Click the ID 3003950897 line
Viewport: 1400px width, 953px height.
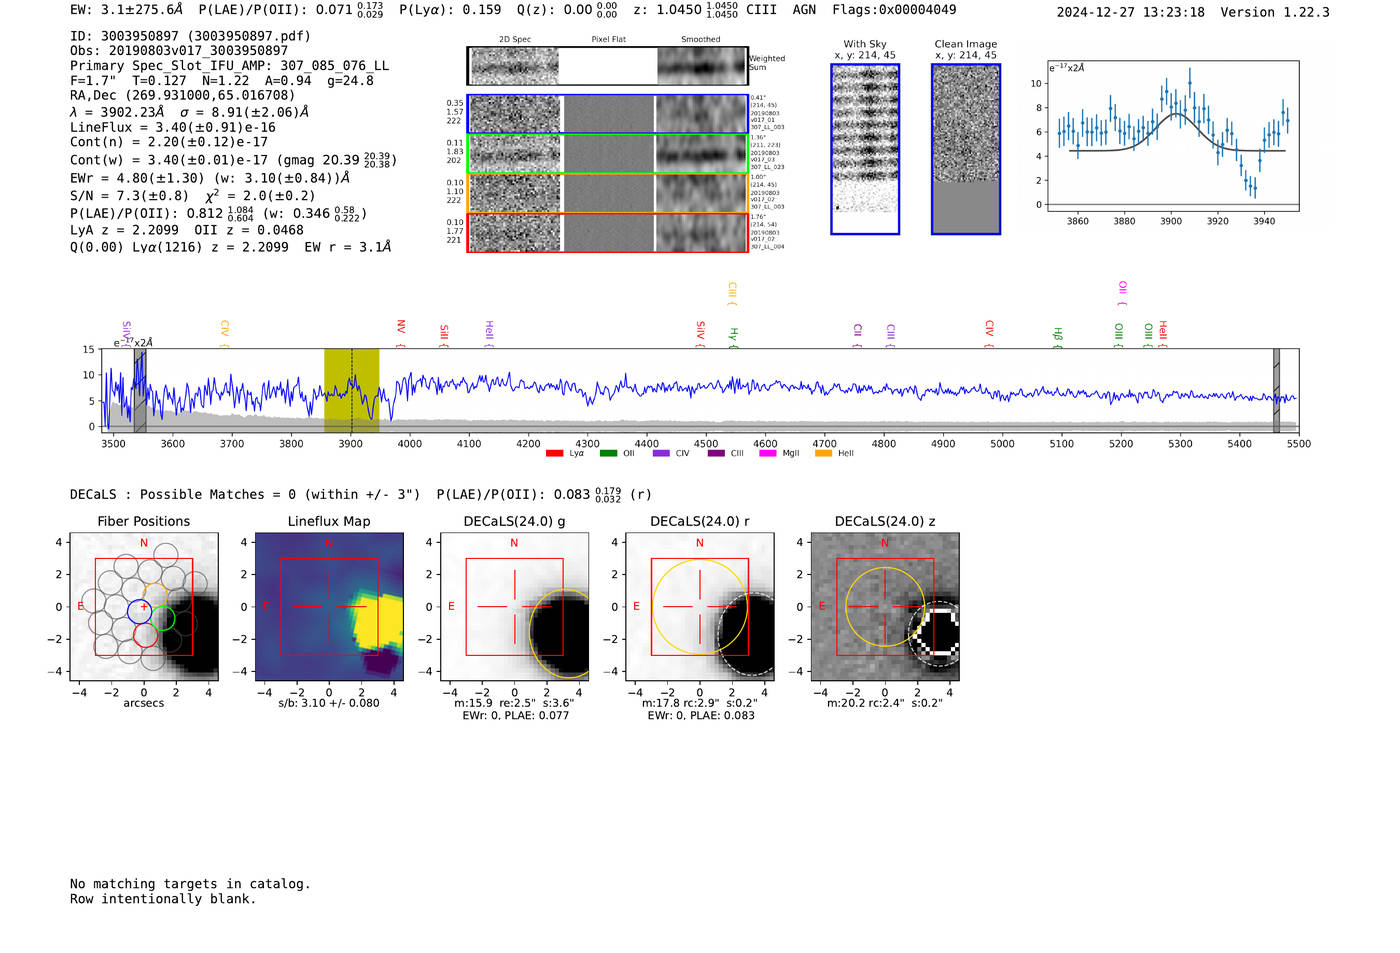click(x=190, y=36)
